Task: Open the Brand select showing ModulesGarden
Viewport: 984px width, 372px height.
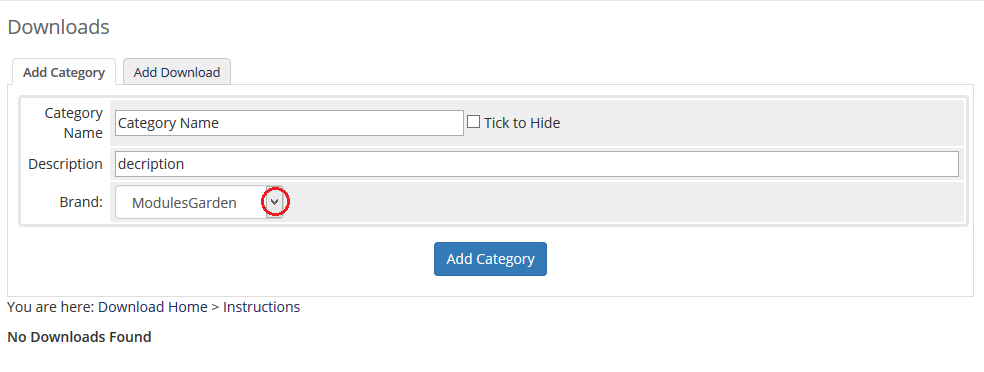Action: point(199,202)
